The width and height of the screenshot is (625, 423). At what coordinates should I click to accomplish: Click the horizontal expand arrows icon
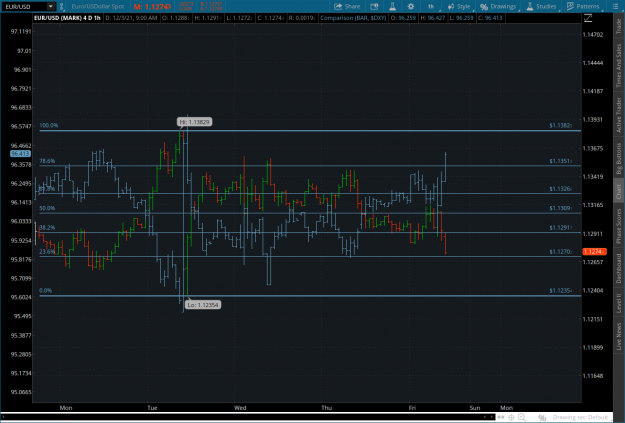[x=501, y=417]
